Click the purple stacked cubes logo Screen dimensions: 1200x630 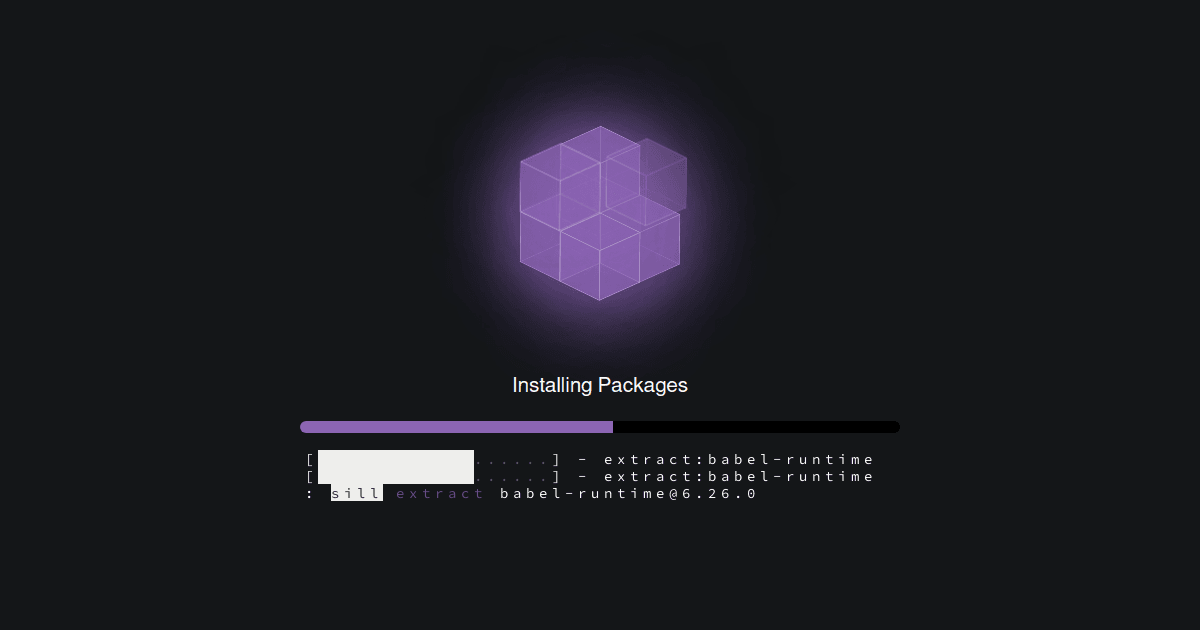tap(601, 213)
